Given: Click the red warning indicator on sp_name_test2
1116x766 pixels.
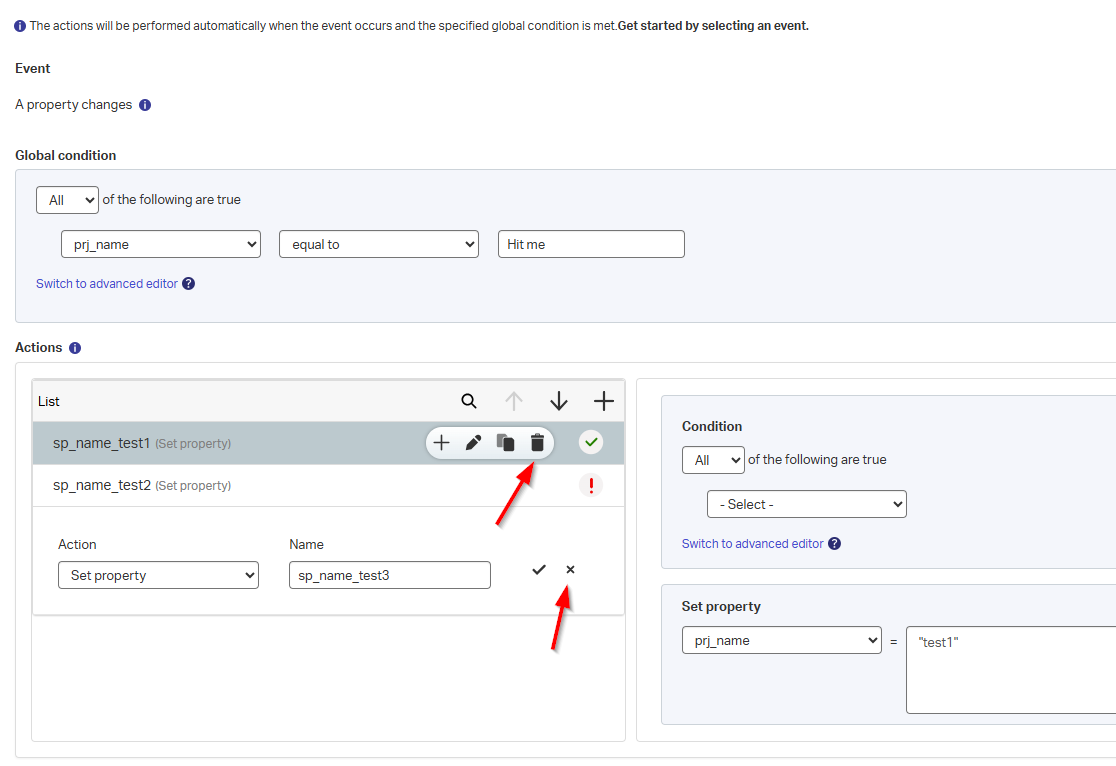Looking at the screenshot, I should (591, 486).
